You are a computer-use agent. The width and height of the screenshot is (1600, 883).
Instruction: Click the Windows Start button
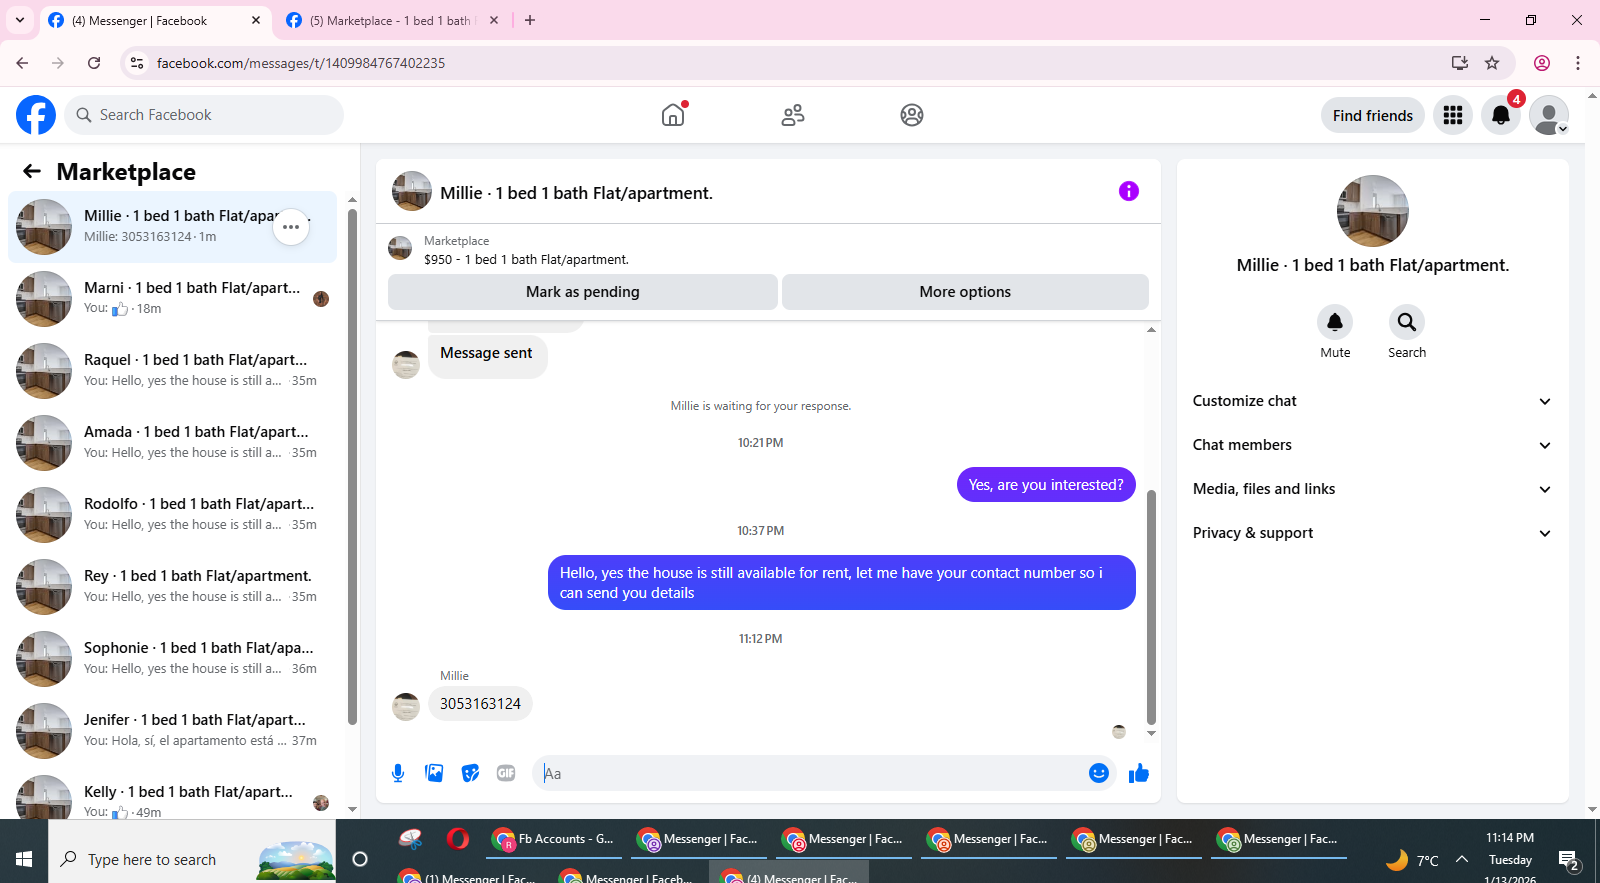coord(24,859)
